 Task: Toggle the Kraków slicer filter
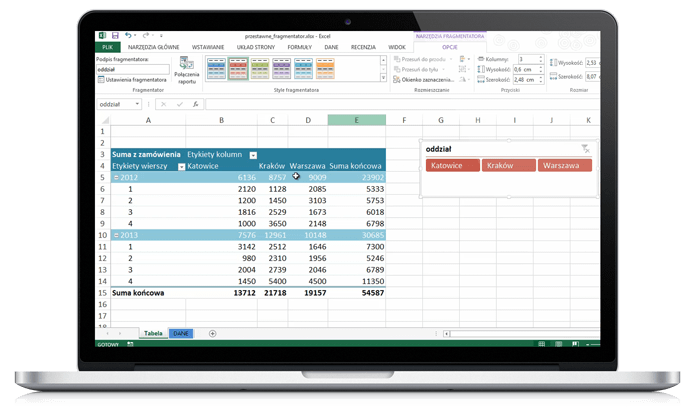[507, 165]
